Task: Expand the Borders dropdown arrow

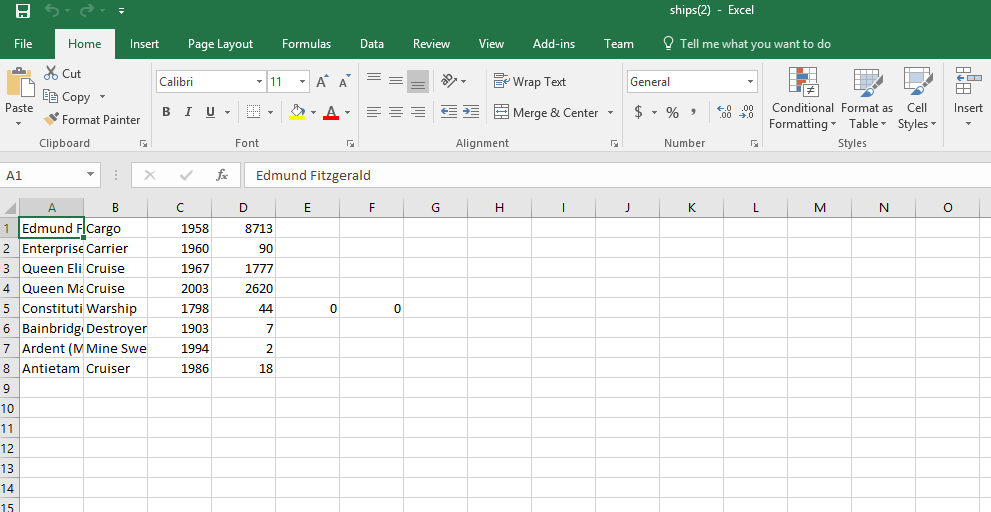Action: point(271,113)
